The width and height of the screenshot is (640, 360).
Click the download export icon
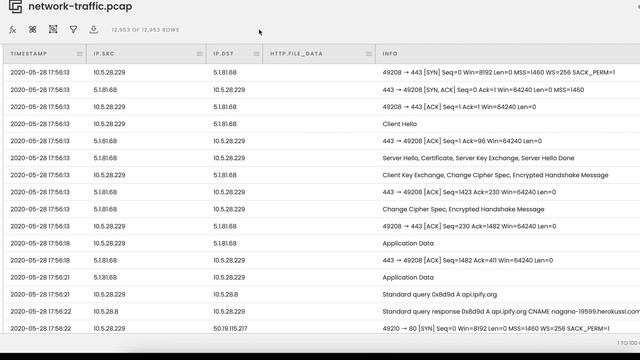93,29
